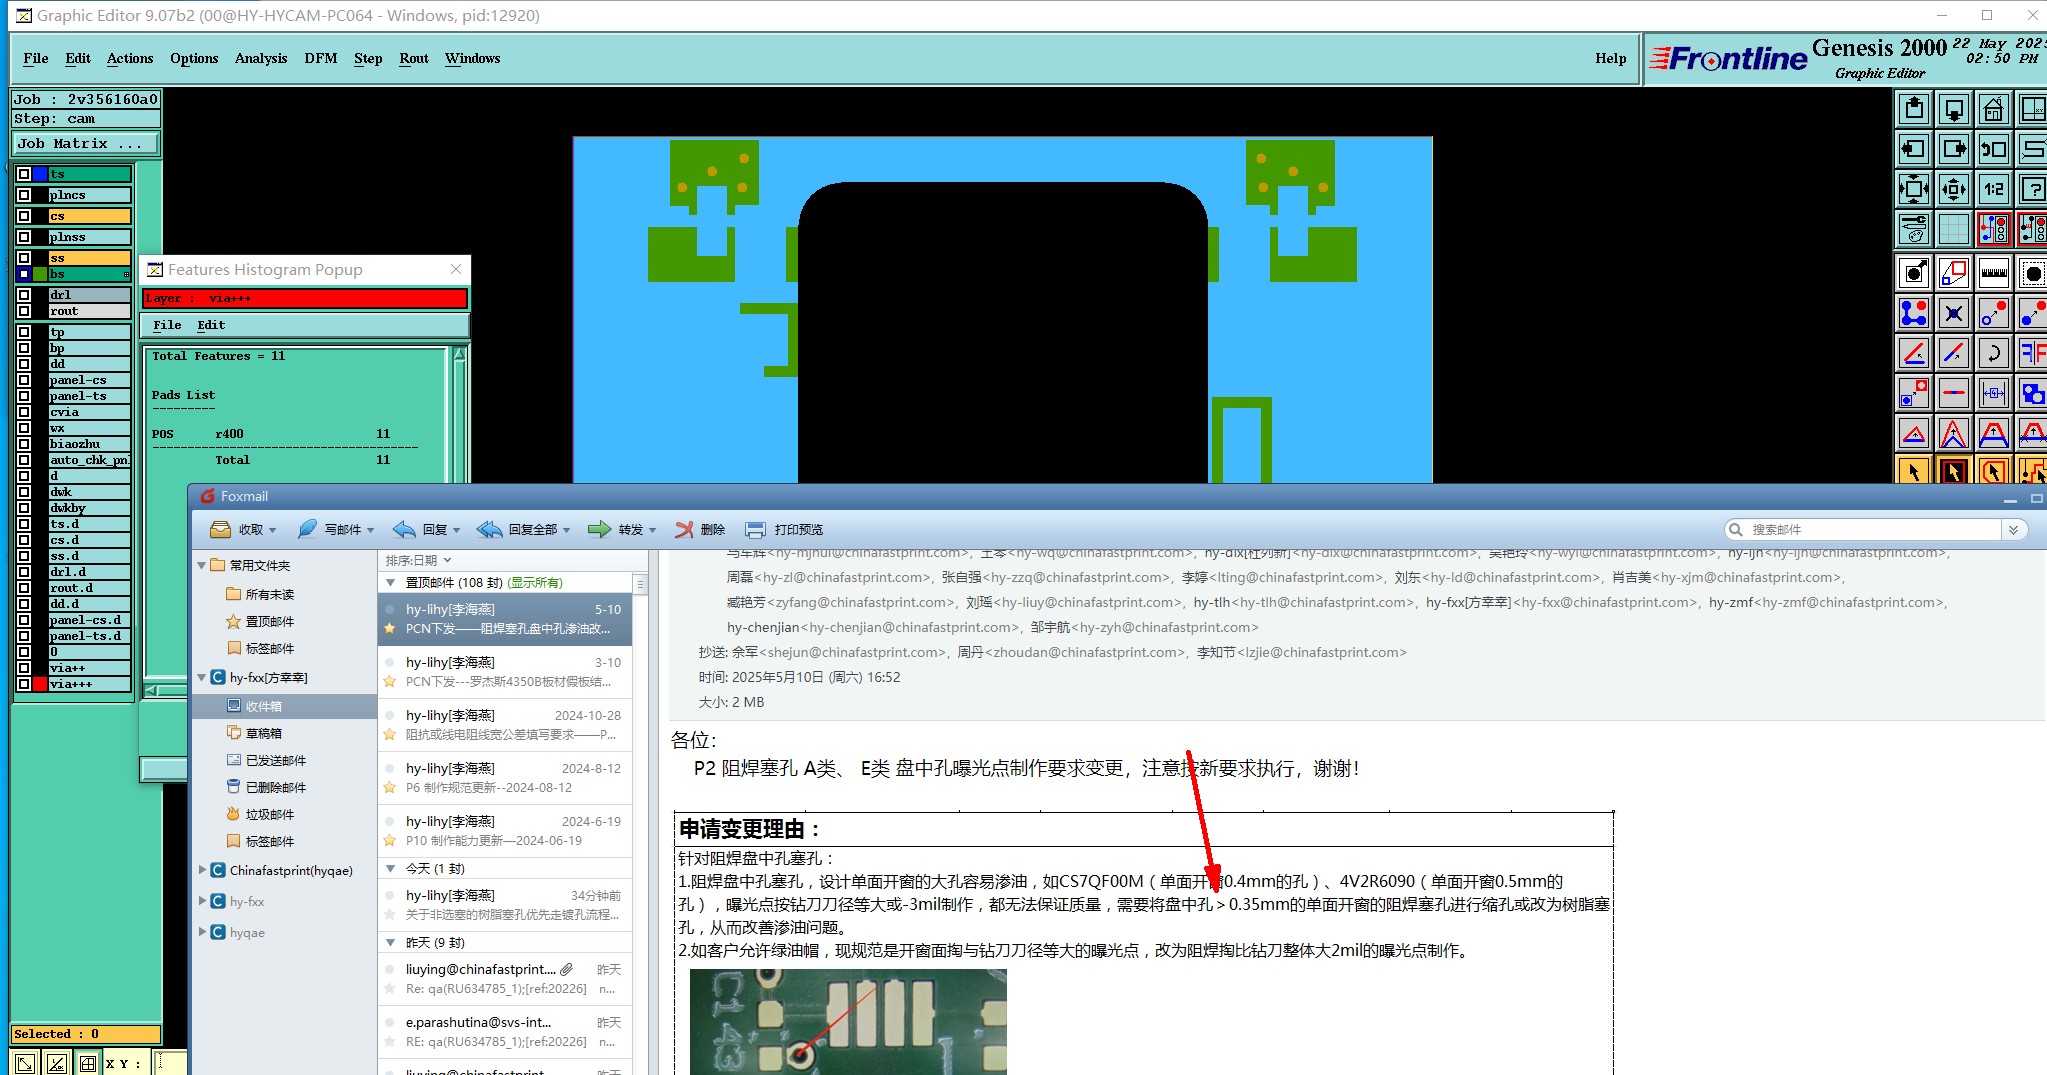2047x1075 pixels.
Task: Click the Job Matrix ... button
Action: (86, 144)
